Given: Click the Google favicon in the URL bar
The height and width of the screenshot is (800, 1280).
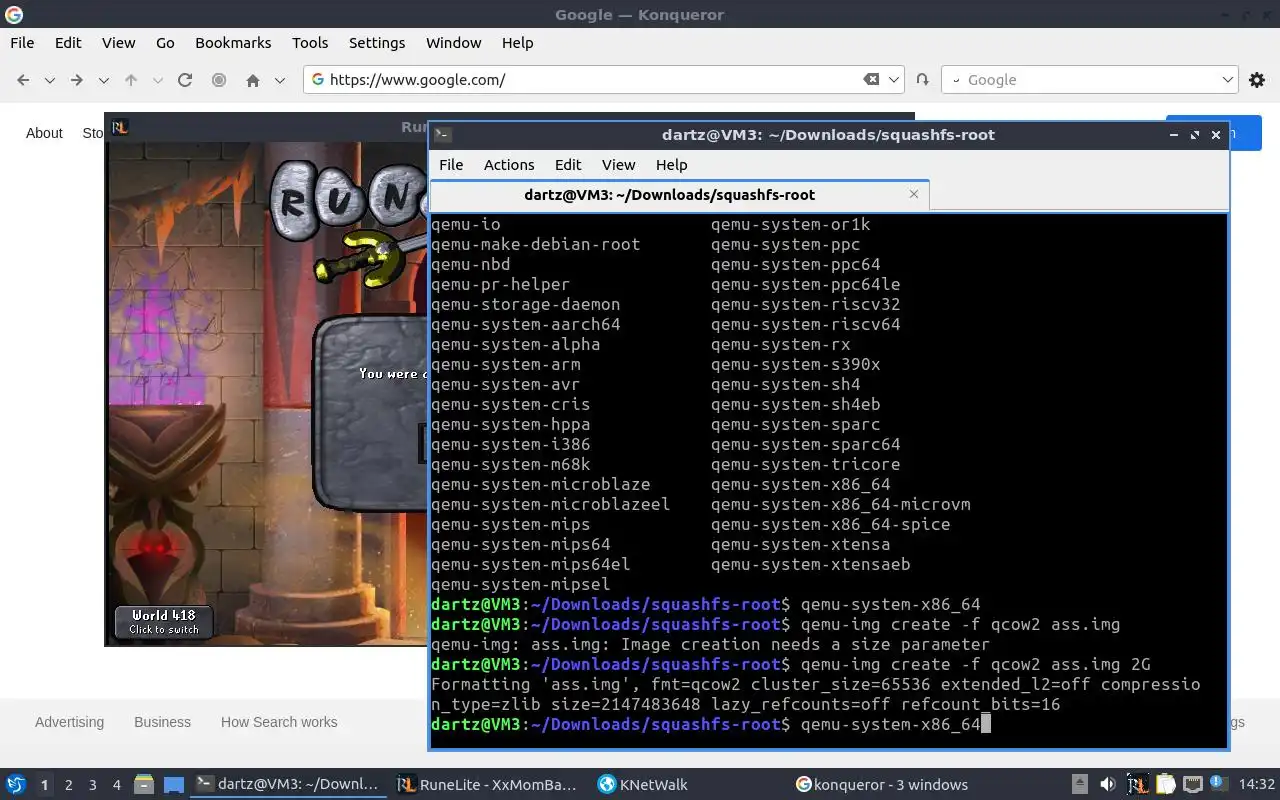Looking at the screenshot, I should click(x=318, y=80).
